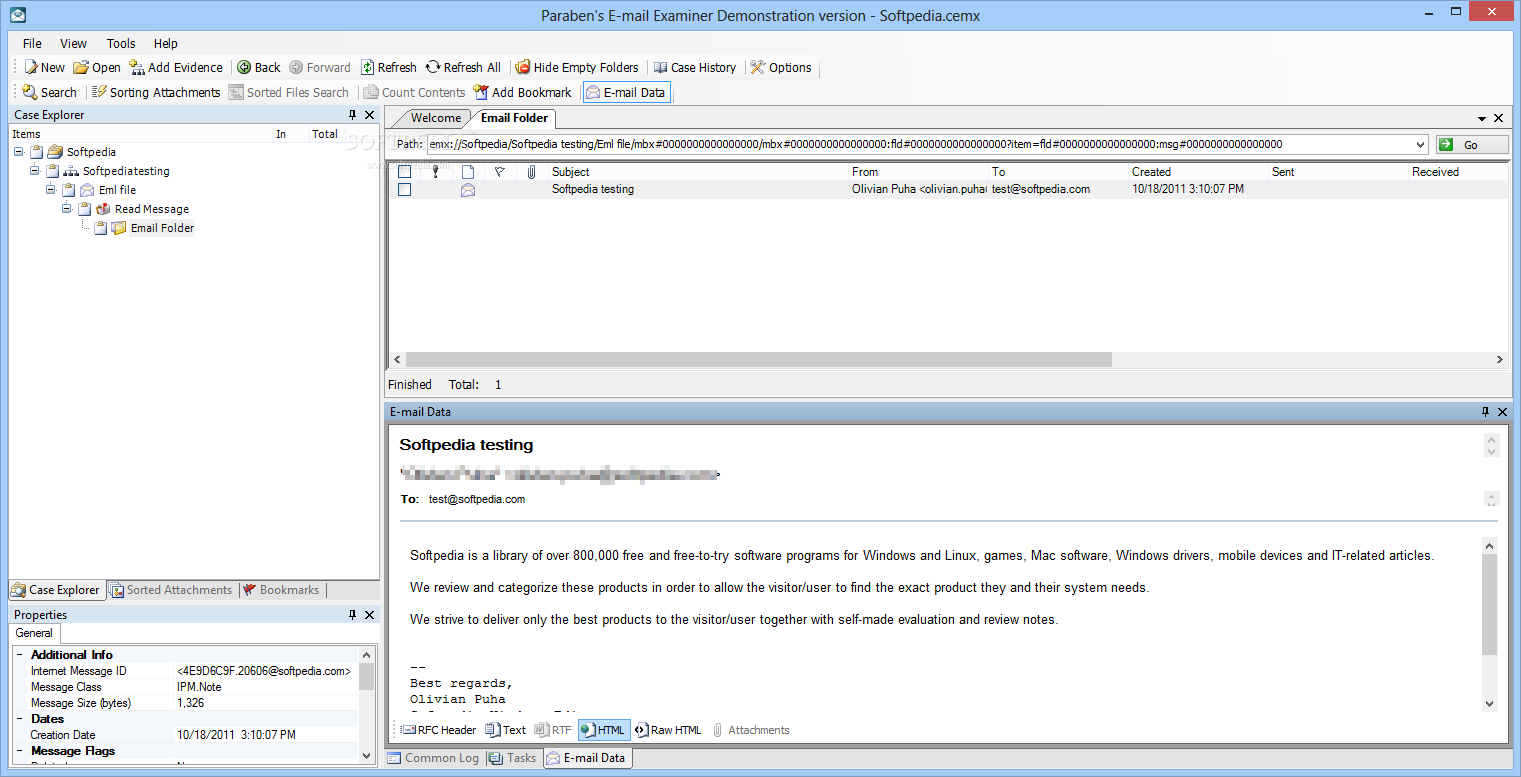Select the HTML message view
The width and height of the screenshot is (1521, 777).
604,730
